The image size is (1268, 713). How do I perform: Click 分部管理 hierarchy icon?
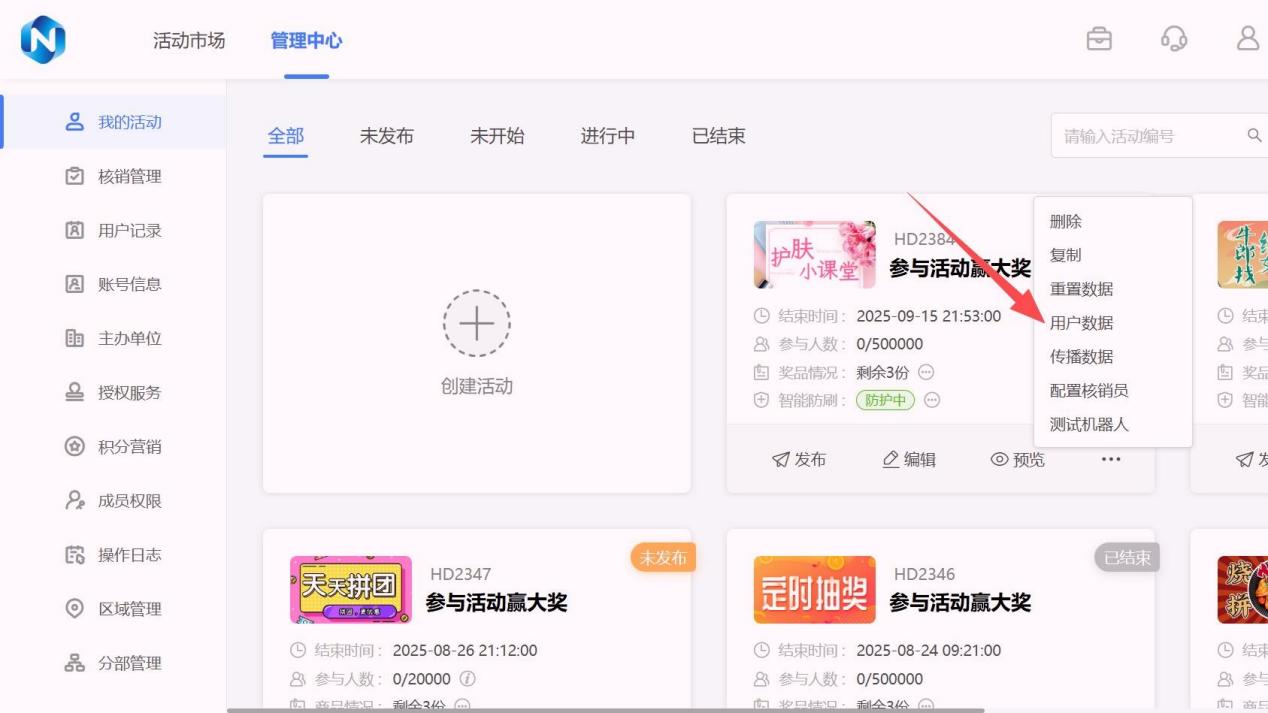pyautogui.click(x=75, y=662)
